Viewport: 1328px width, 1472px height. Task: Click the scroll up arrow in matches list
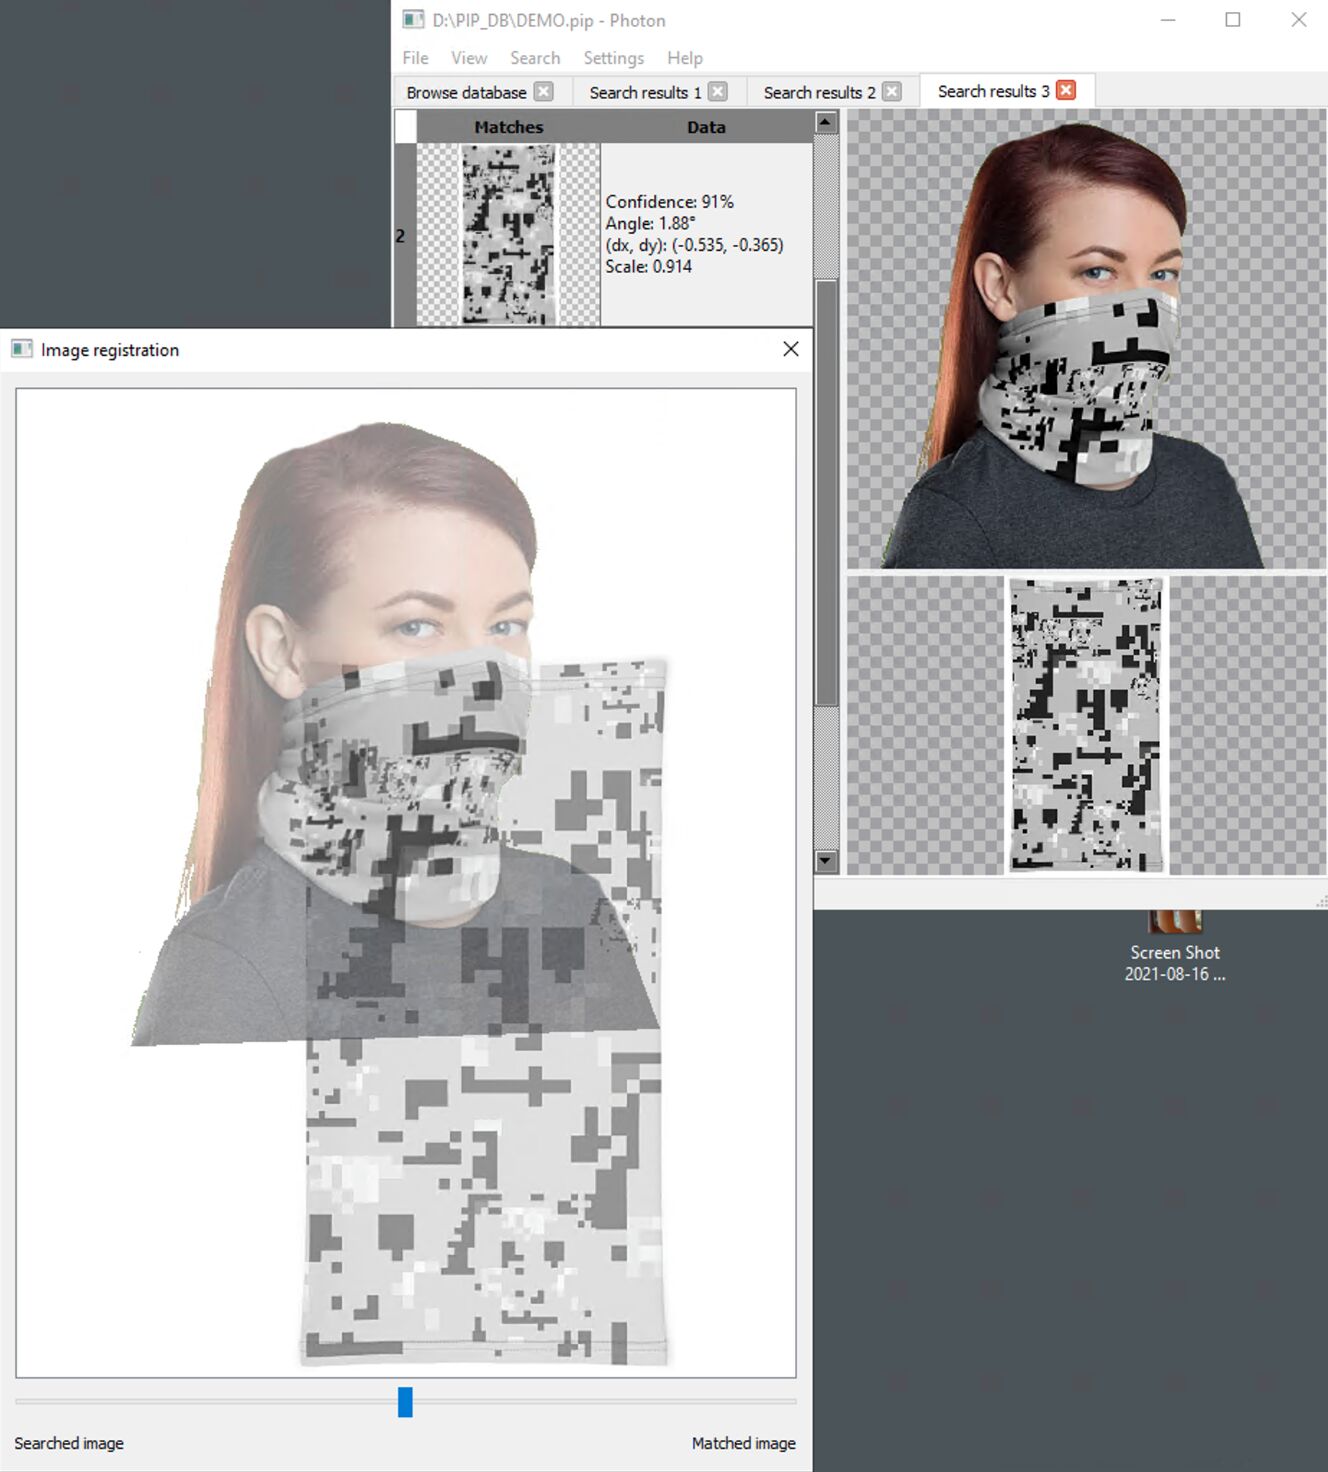click(826, 122)
